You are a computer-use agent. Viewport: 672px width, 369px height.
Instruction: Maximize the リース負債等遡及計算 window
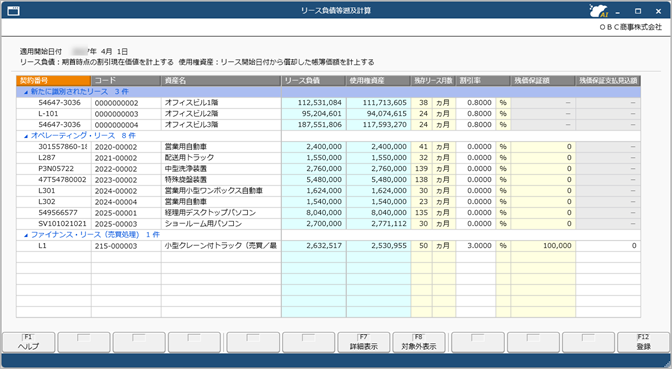638,11
